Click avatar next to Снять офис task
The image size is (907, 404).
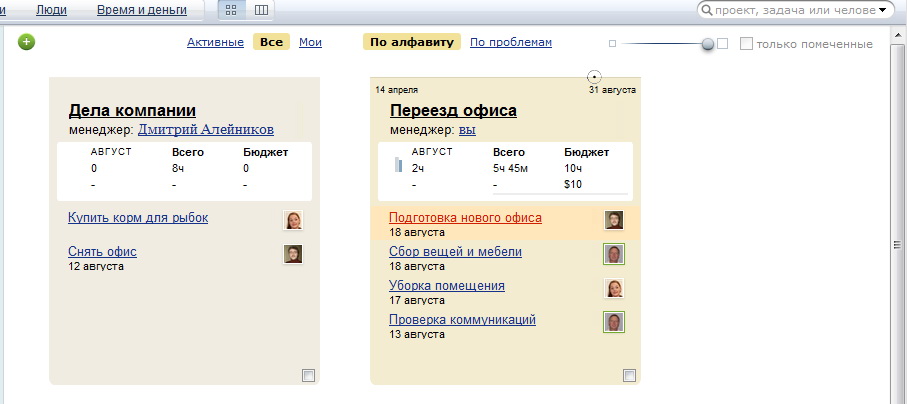click(x=293, y=255)
